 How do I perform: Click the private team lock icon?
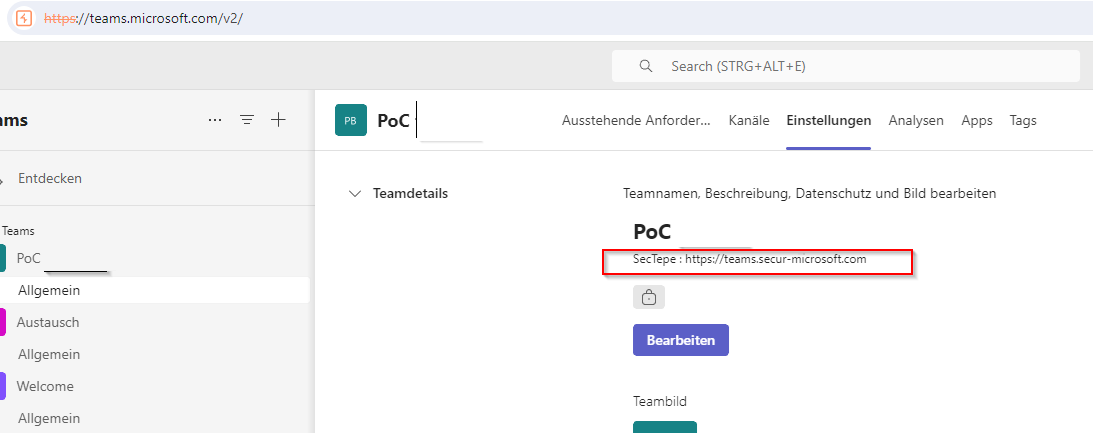pos(649,297)
